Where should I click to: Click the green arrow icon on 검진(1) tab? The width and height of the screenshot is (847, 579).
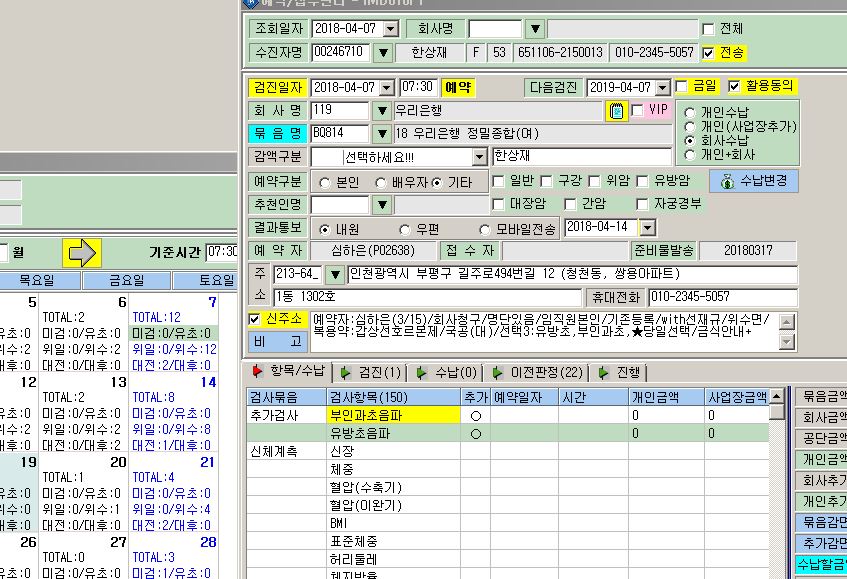click(346, 373)
